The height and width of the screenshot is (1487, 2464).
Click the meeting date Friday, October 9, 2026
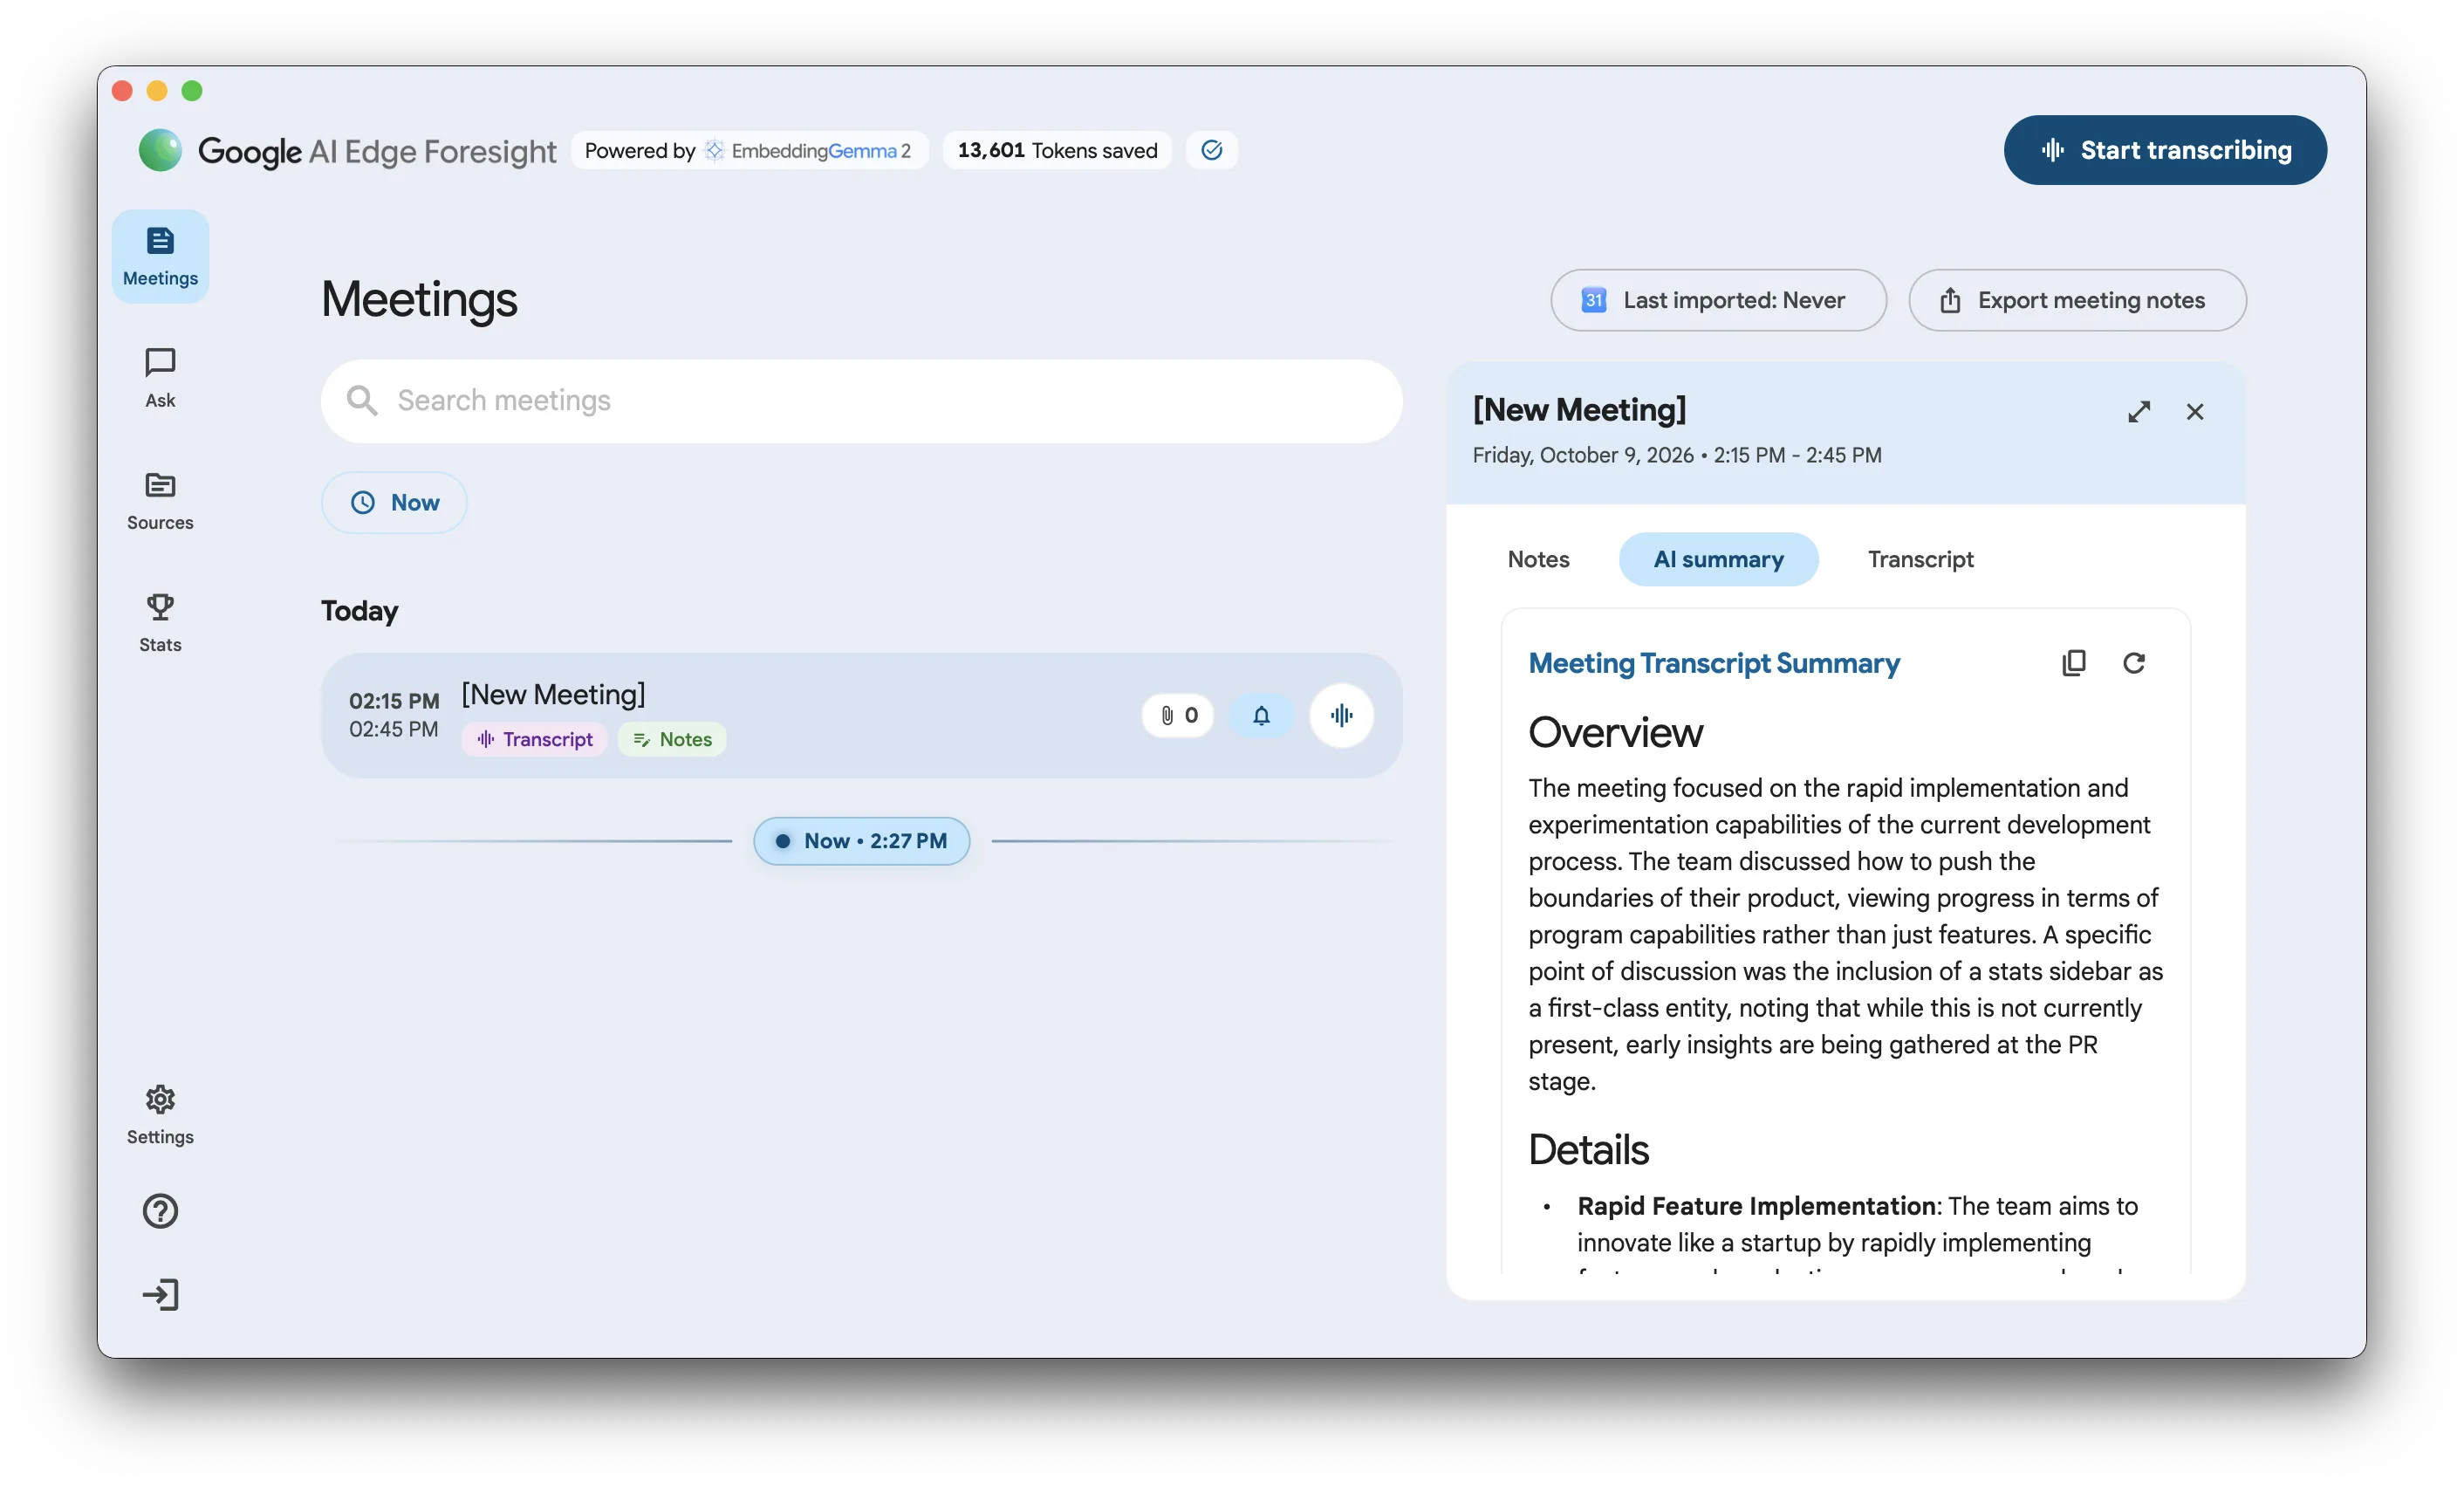(1583, 455)
